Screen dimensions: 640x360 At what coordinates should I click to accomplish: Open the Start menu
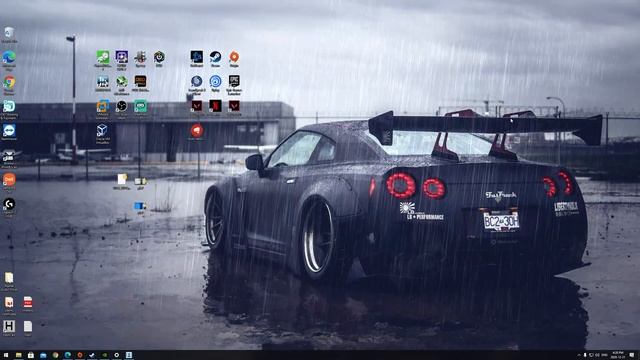pos(6,355)
